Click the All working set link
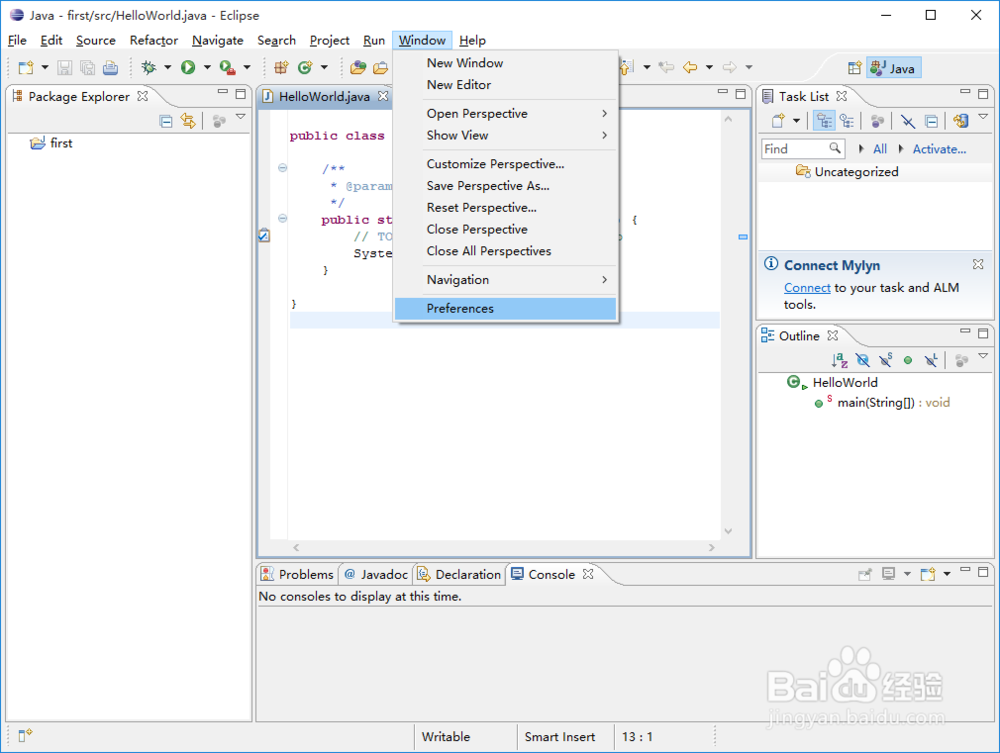1000x753 pixels. (879, 149)
